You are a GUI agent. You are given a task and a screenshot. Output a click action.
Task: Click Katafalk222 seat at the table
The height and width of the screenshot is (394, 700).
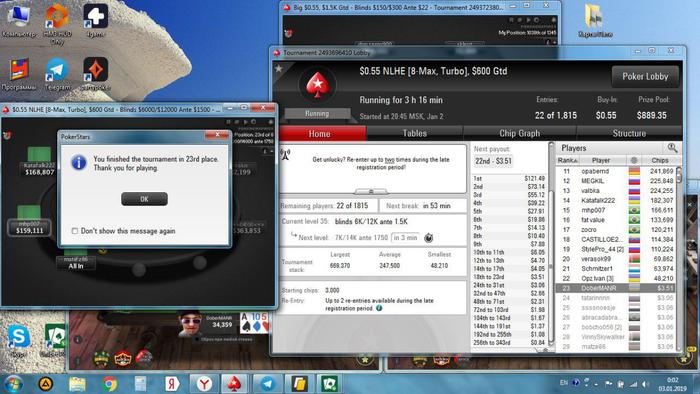point(39,168)
